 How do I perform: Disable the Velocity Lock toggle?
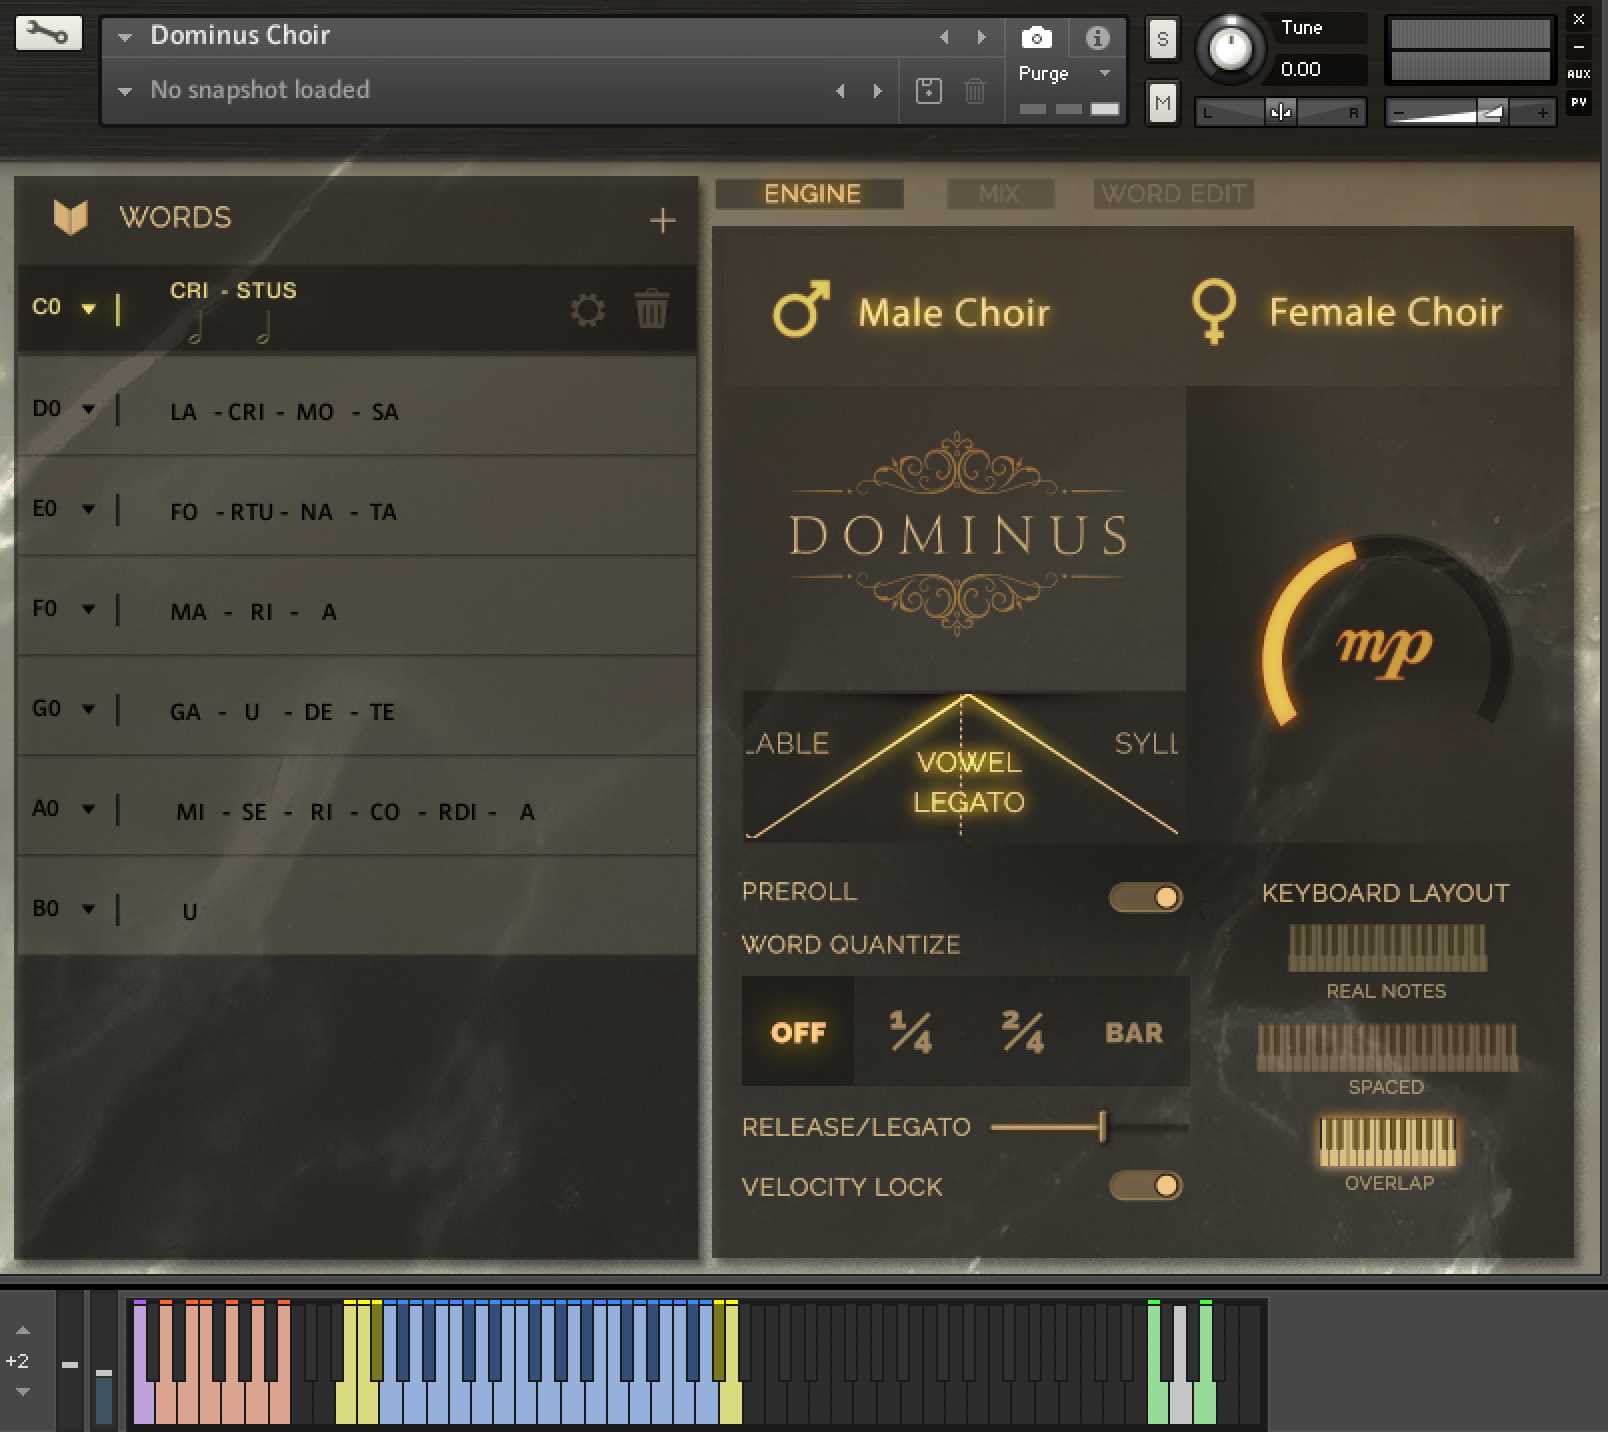click(1148, 1186)
